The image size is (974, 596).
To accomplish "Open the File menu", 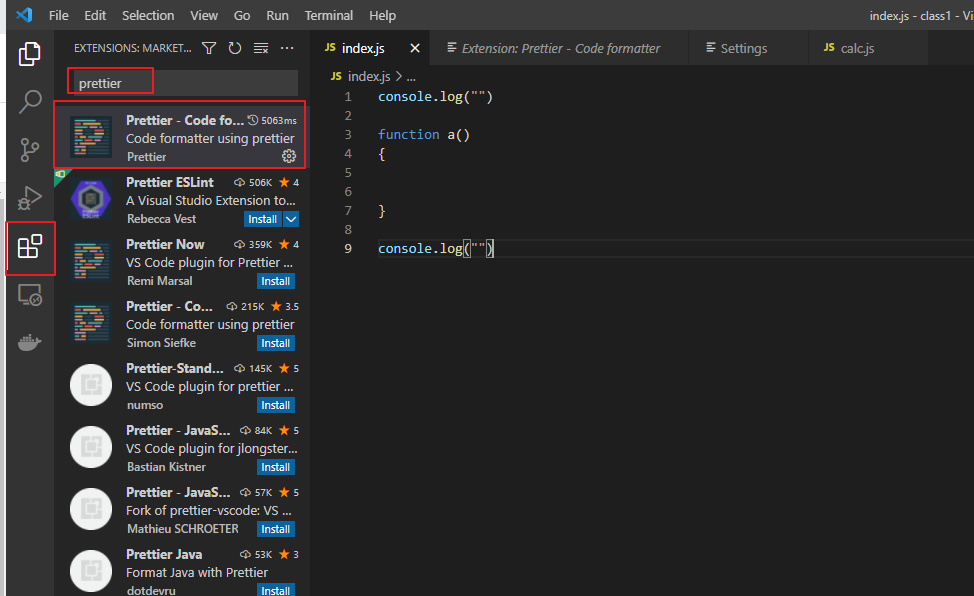I will [x=58, y=15].
